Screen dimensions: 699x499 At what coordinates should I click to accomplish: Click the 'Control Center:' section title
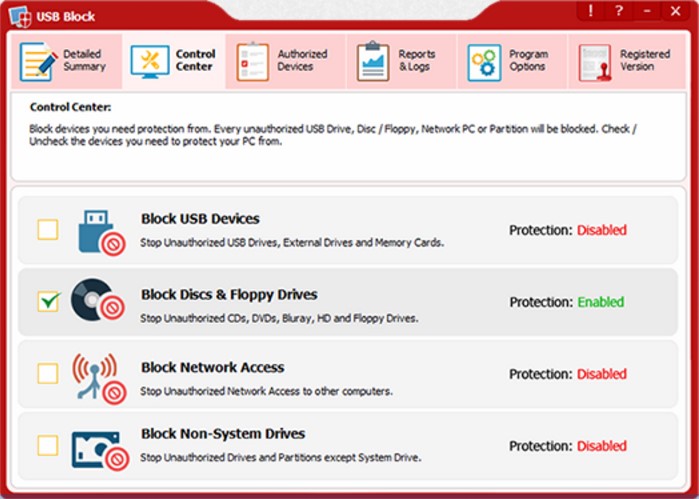coord(70,107)
